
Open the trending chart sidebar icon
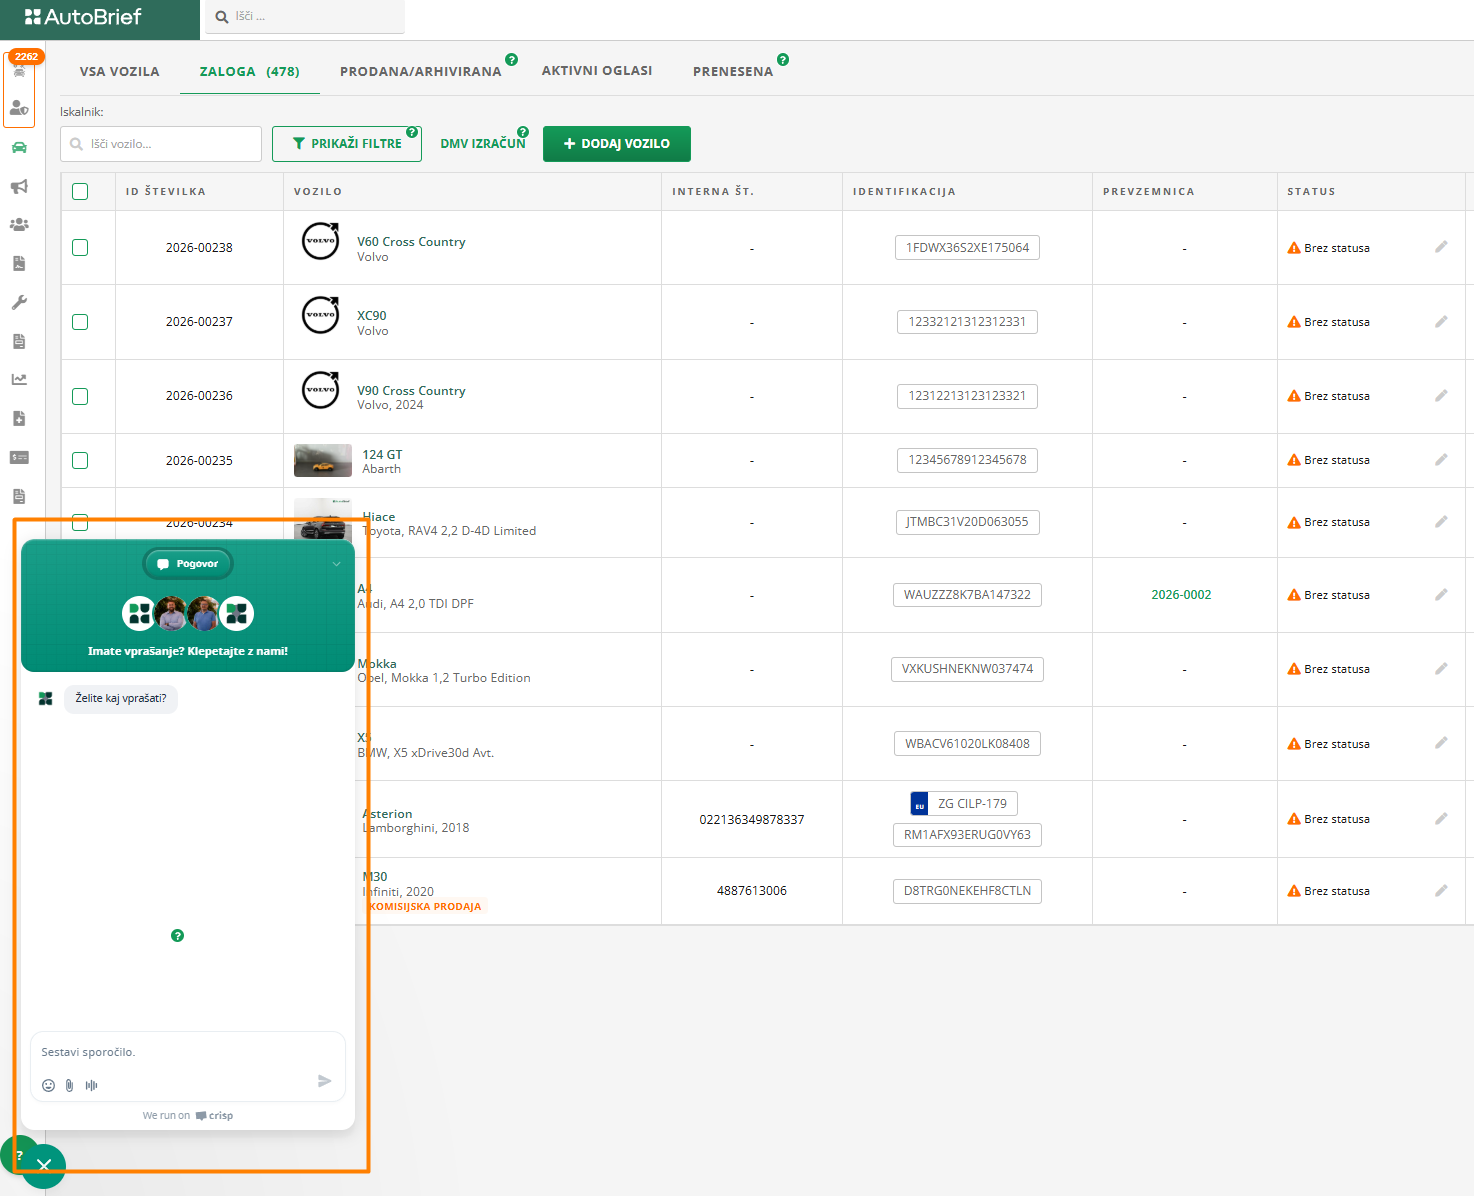pos(19,380)
